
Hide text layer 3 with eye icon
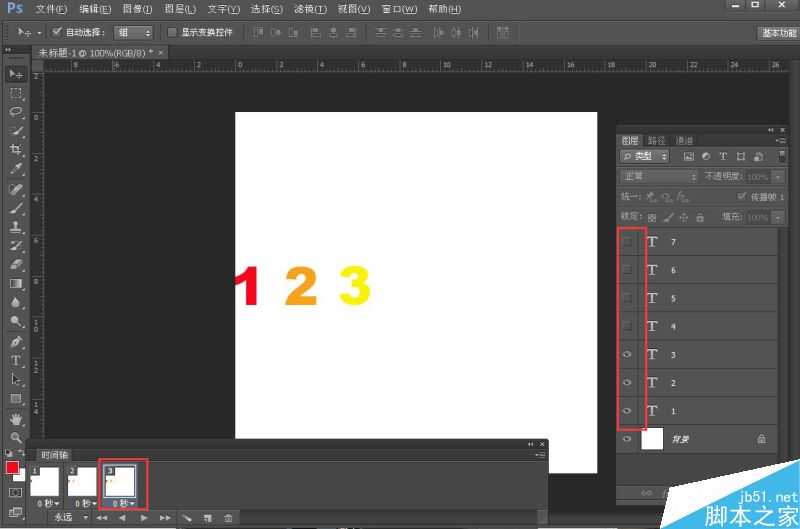click(628, 355)
